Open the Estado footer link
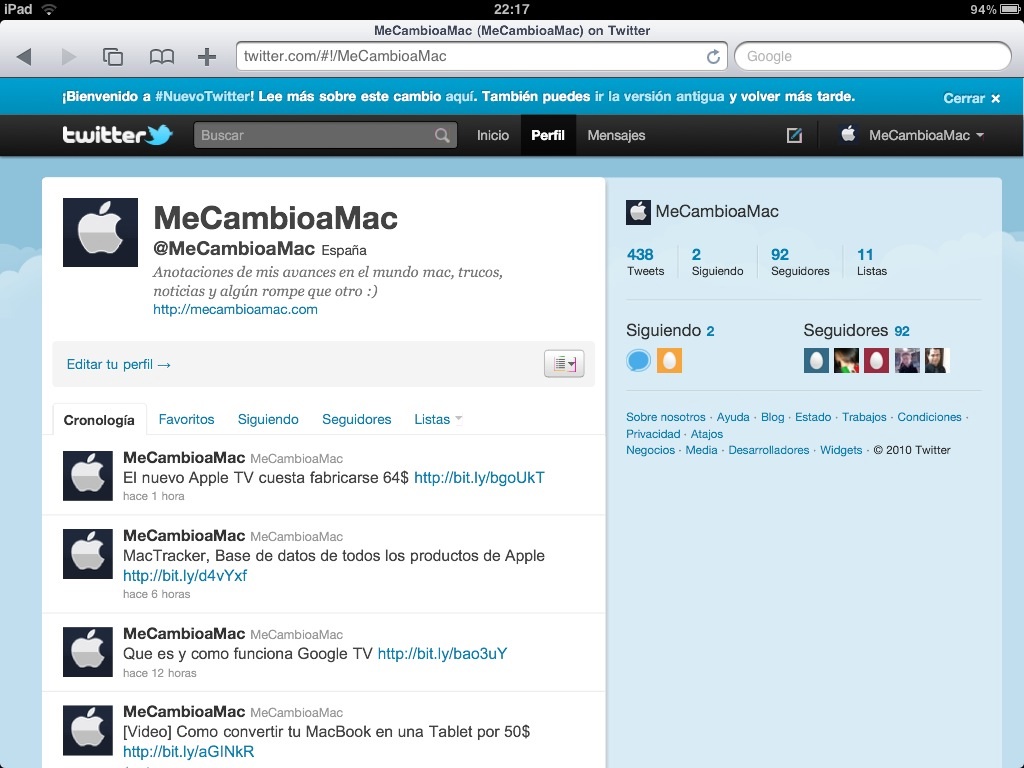The width and height of the screenshot is (1024, 768). (813, 417)
